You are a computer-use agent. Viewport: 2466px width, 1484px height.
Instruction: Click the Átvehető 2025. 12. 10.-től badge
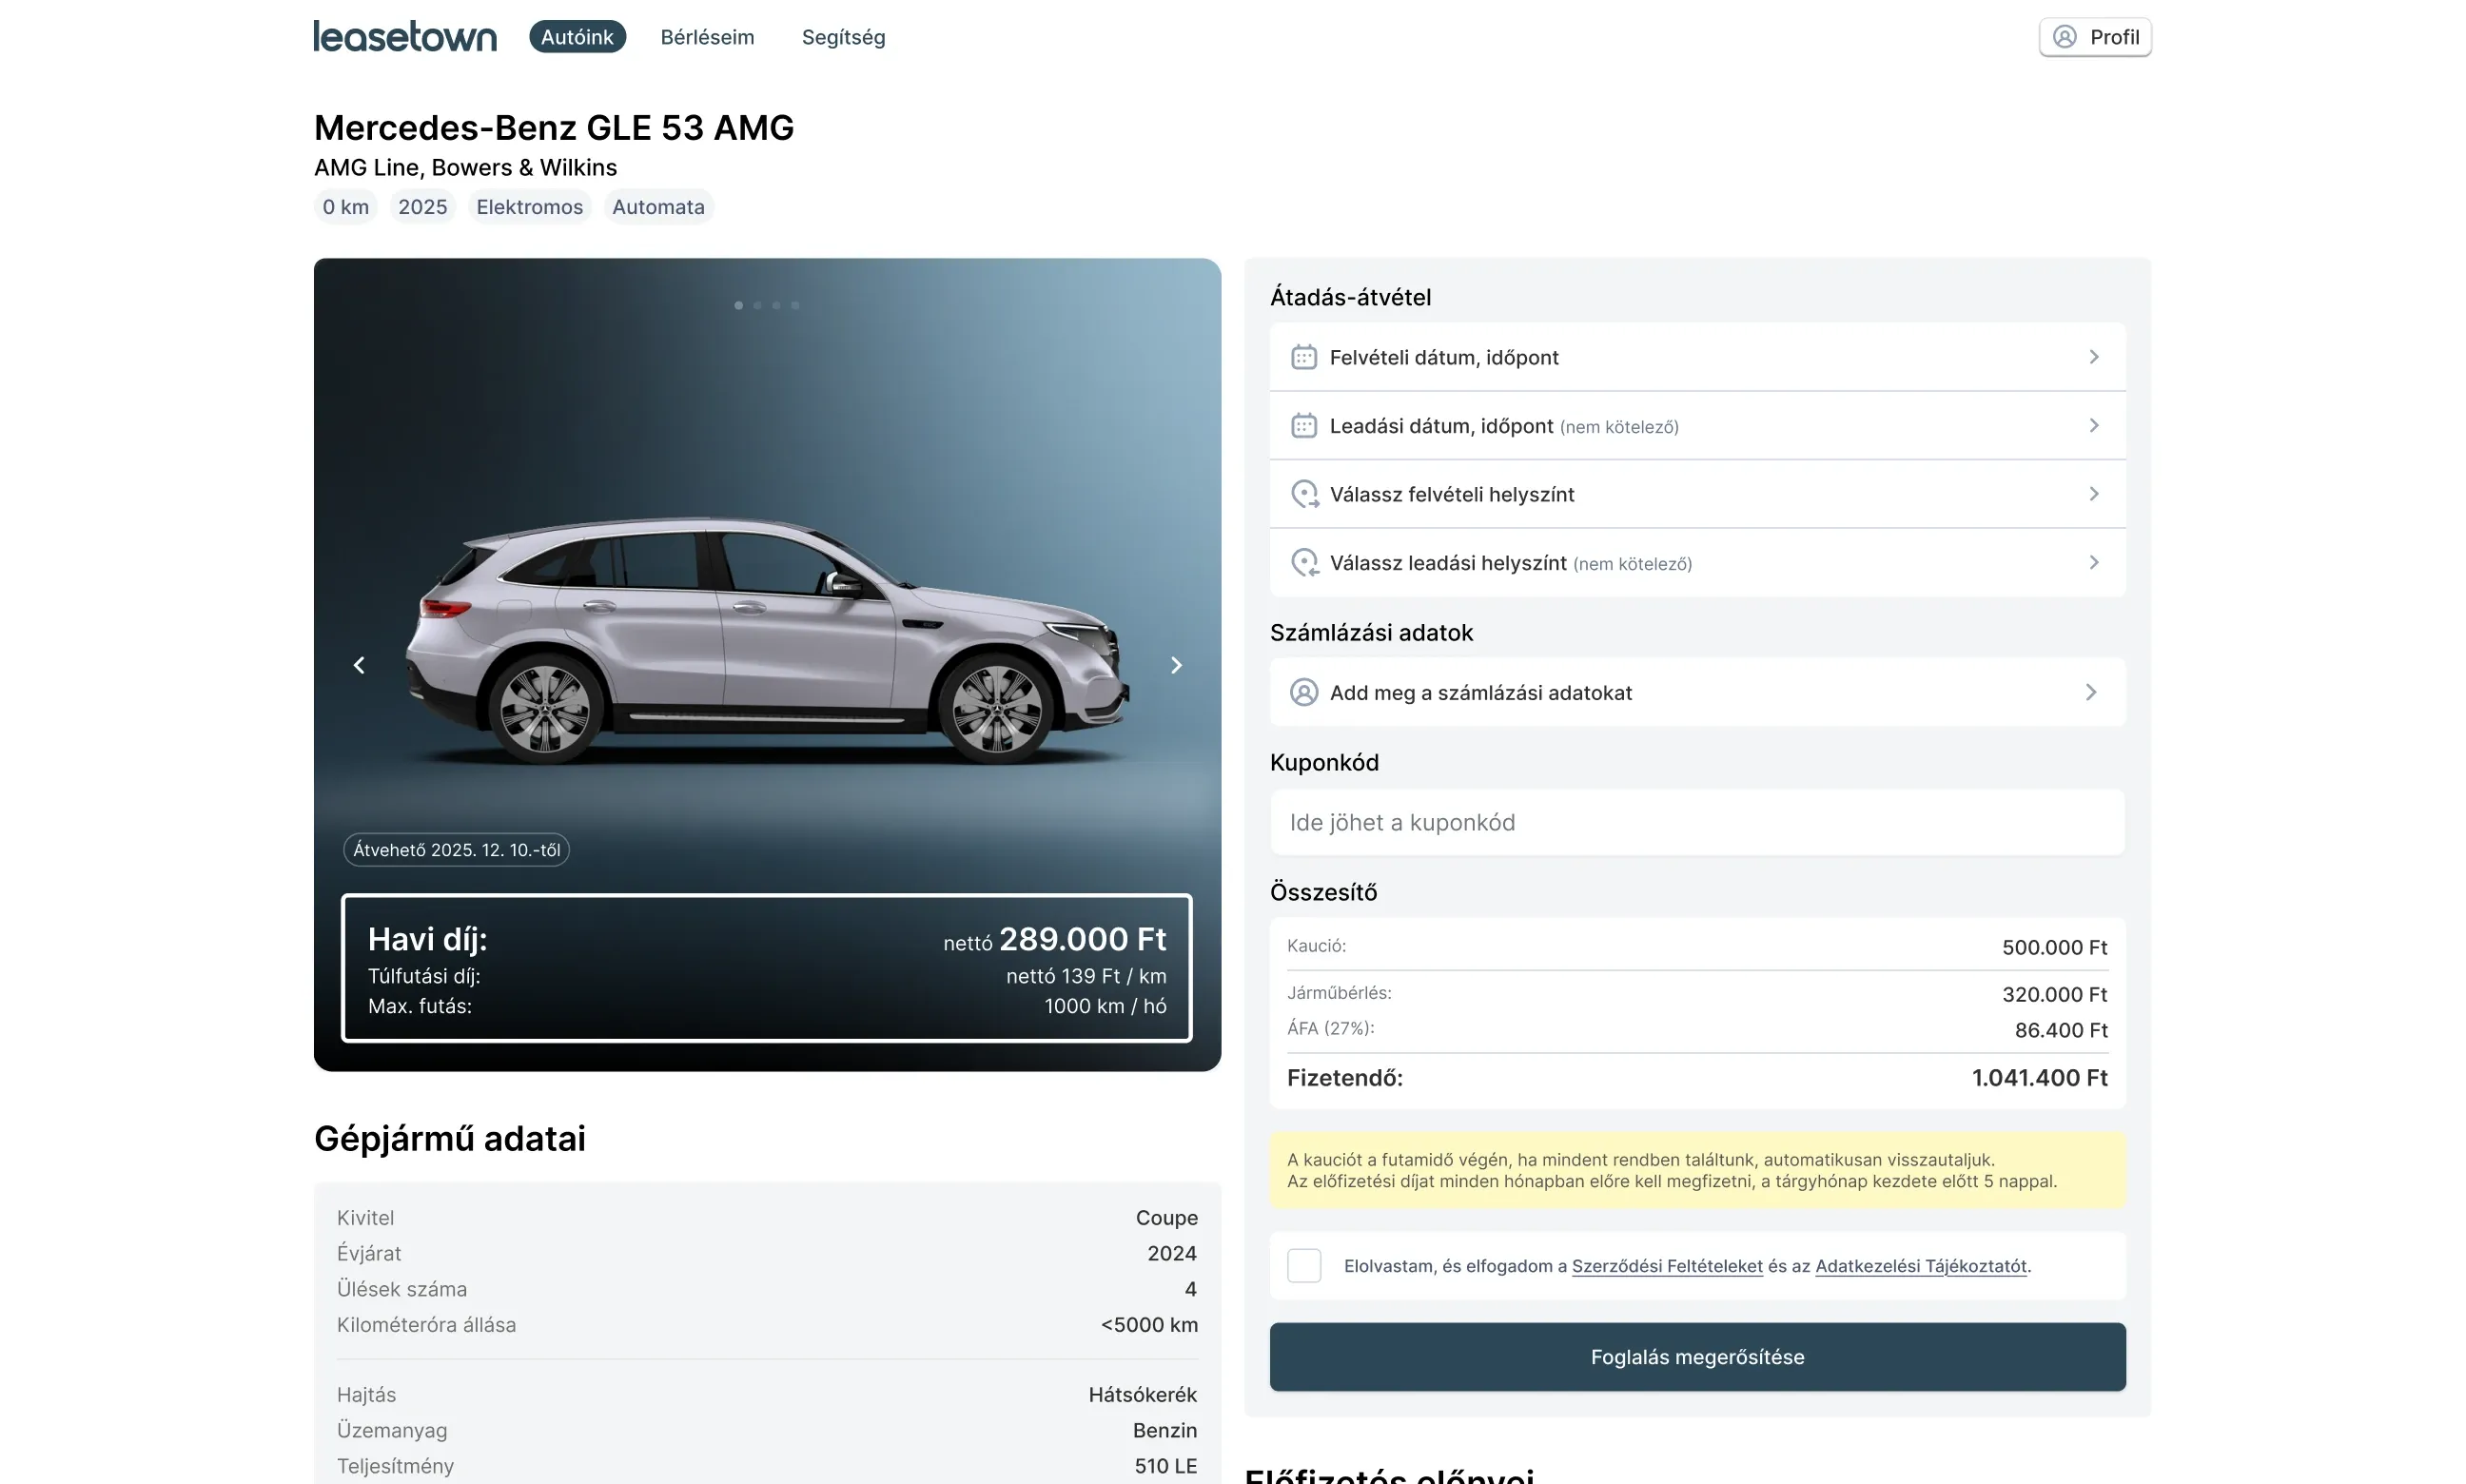456,850
